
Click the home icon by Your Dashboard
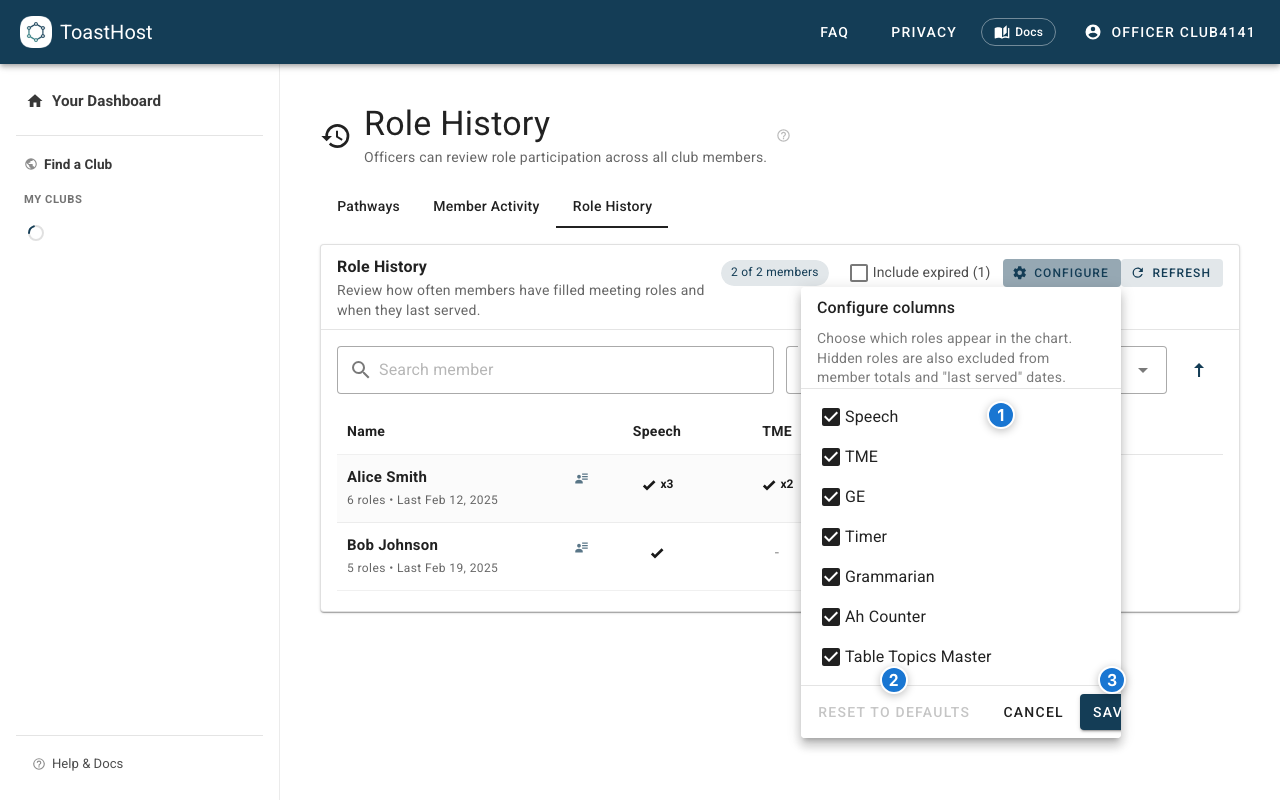pos(35,101)
